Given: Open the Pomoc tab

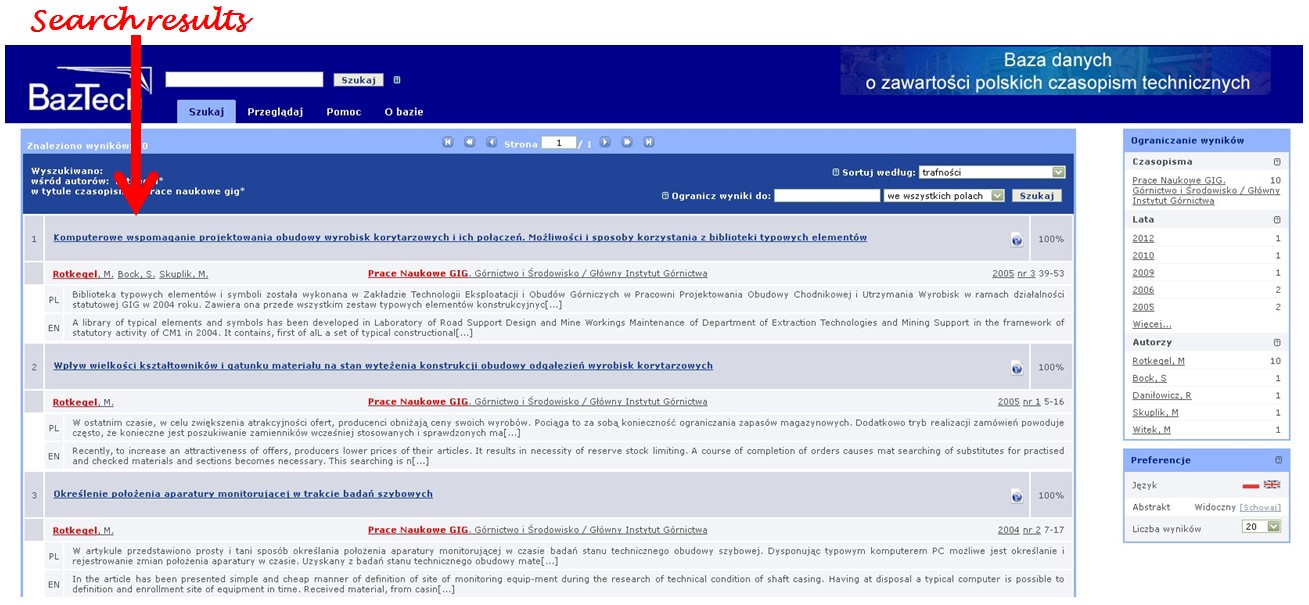Looking at the screenshot, I should coord(343,112).
